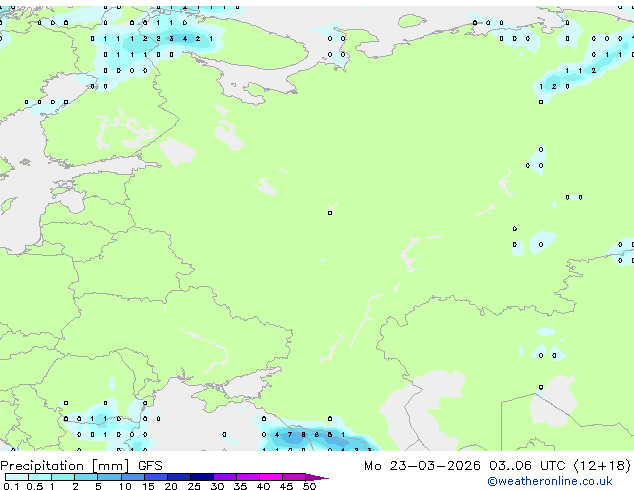Screen dimensions: 634x490
Task: Click the purple arrow tip past 50
Action: (x=317, y=477)
